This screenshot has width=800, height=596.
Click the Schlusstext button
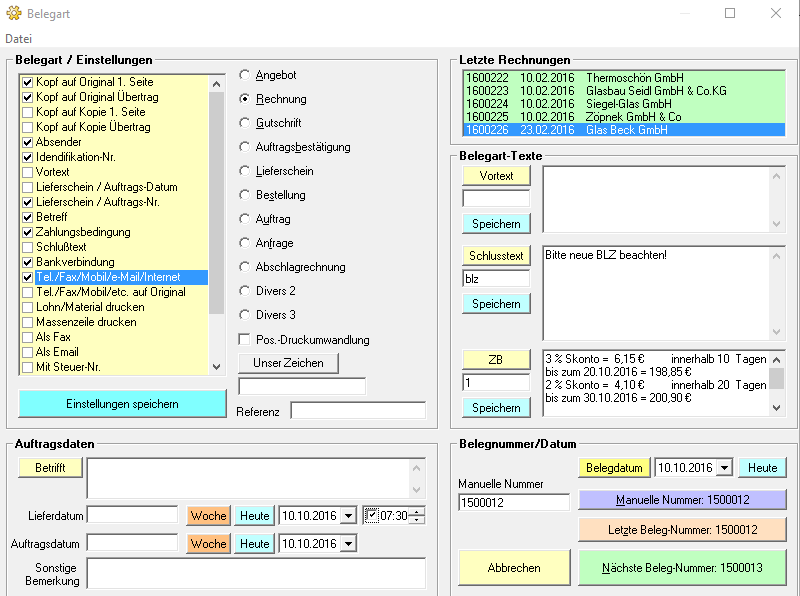[x=496, y=256]
